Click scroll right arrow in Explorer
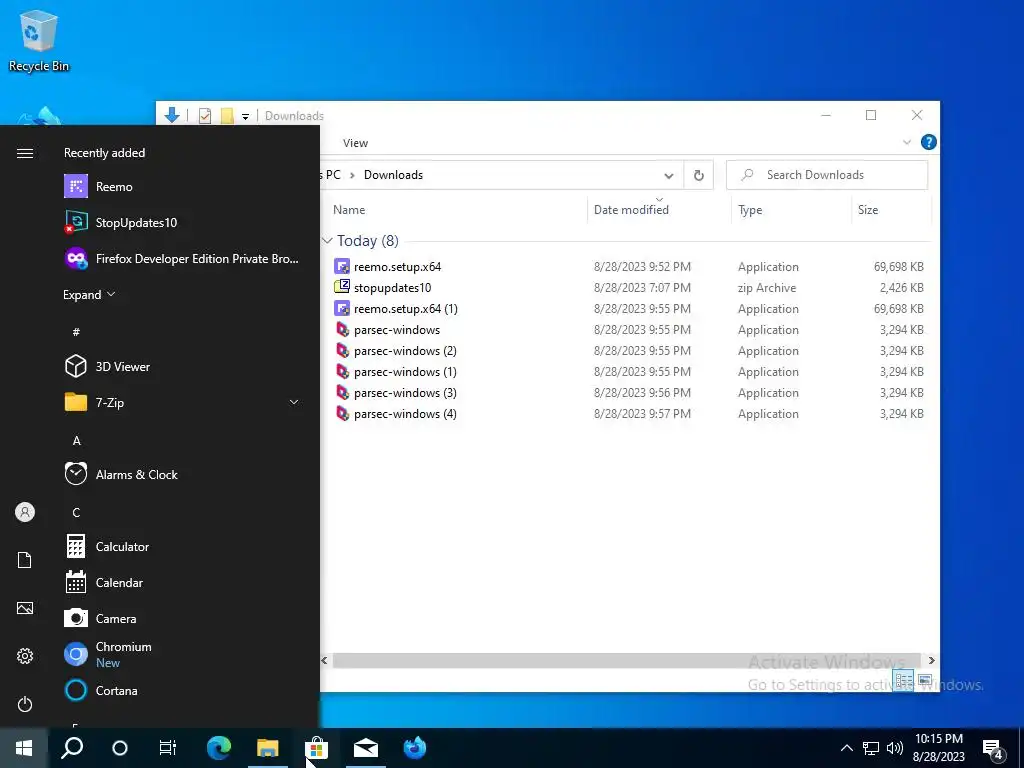 click(931, 660)
